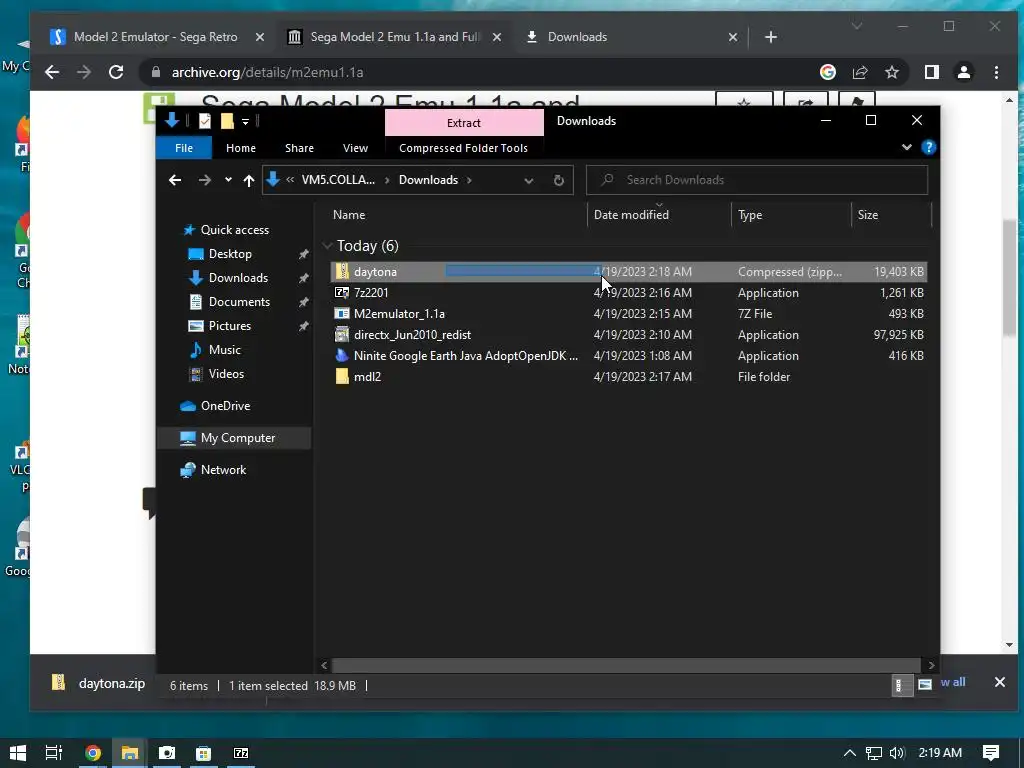Select the daytona zip file
This screenshot has height=768, width=1024.
click(628, 272)
